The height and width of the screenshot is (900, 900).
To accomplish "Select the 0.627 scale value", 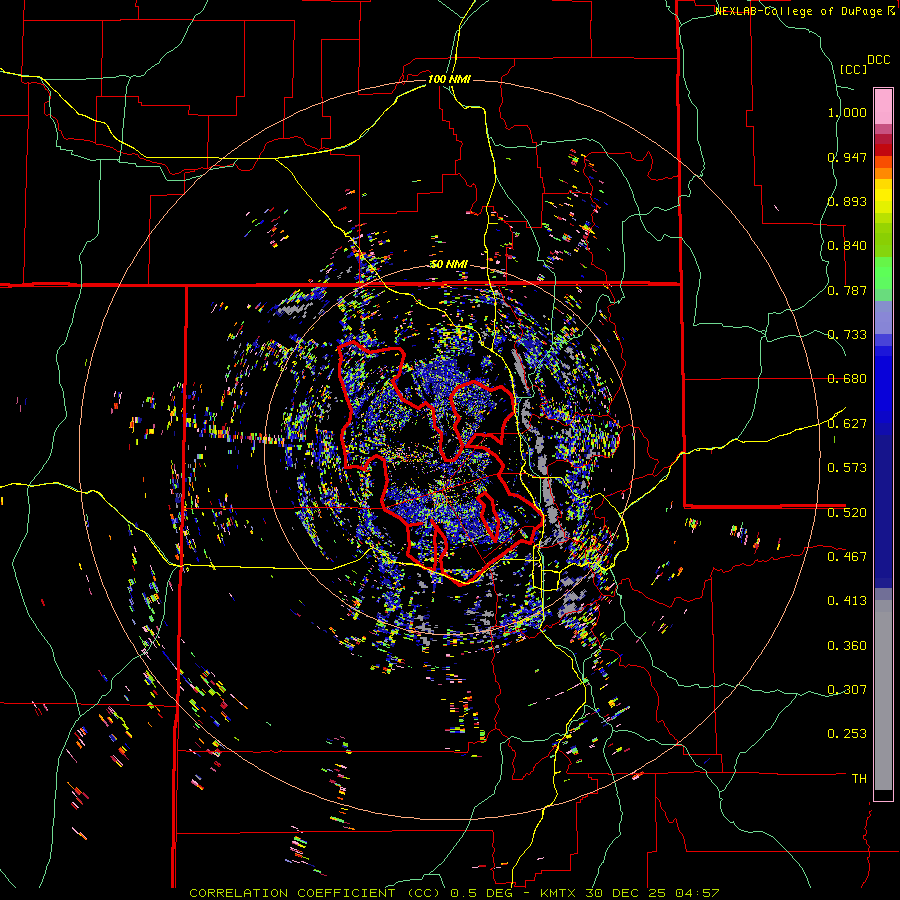I will click(x=847, y=424).
